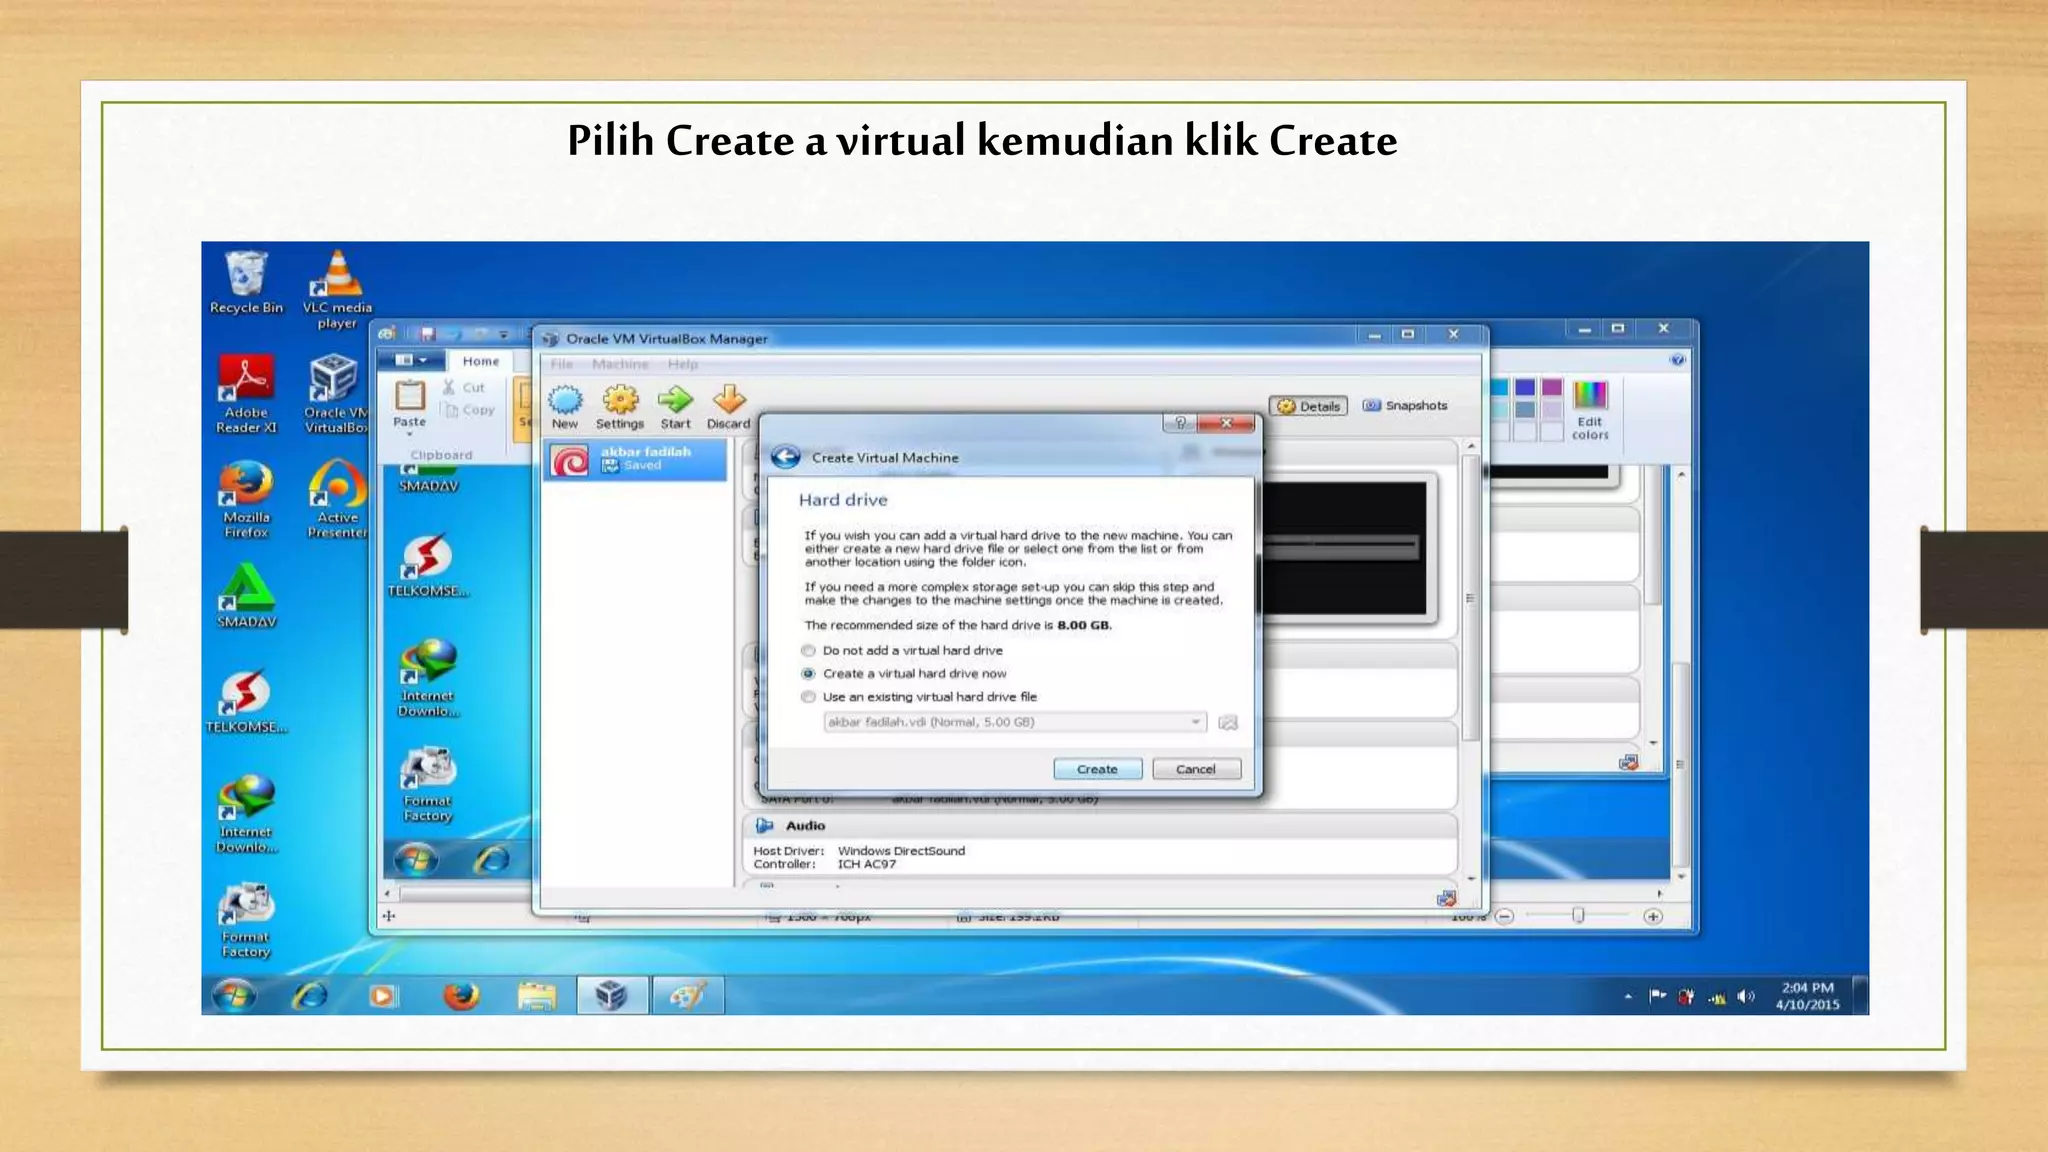Open Format Factory desktop icon

point(246,920)
